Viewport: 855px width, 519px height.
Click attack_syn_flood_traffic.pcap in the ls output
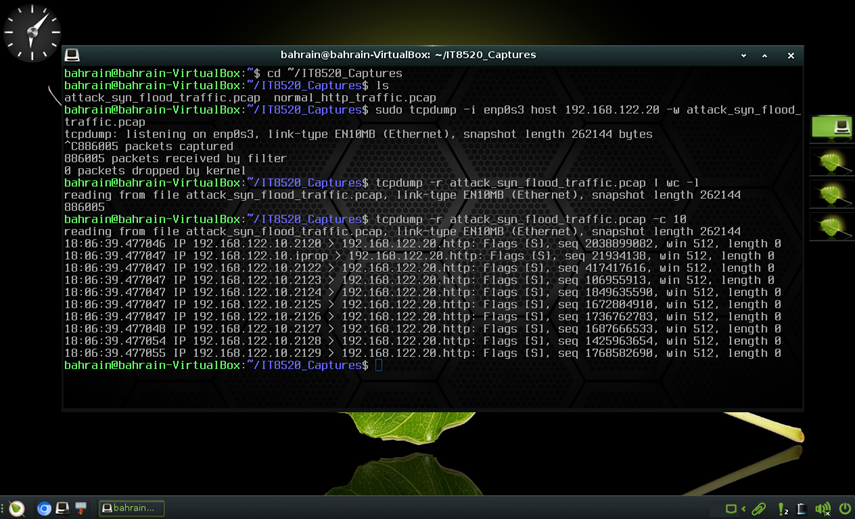(162, 98)
